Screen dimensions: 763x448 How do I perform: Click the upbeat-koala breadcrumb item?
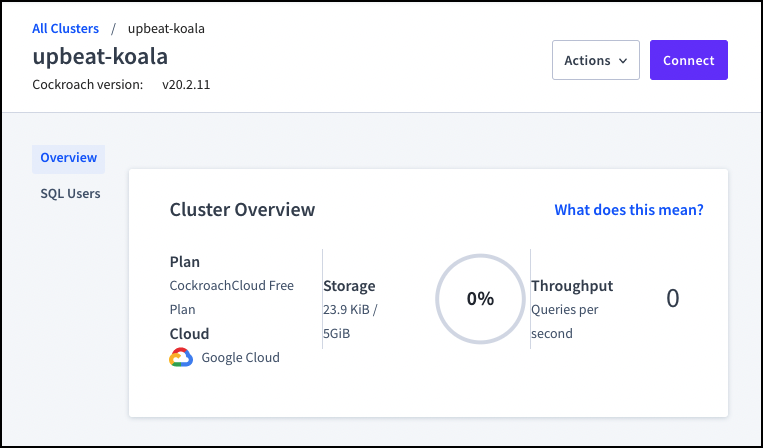[x=166, y=28]
